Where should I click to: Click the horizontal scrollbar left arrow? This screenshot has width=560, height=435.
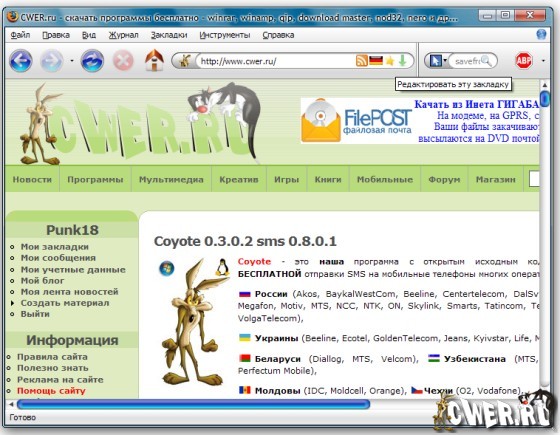11,404
